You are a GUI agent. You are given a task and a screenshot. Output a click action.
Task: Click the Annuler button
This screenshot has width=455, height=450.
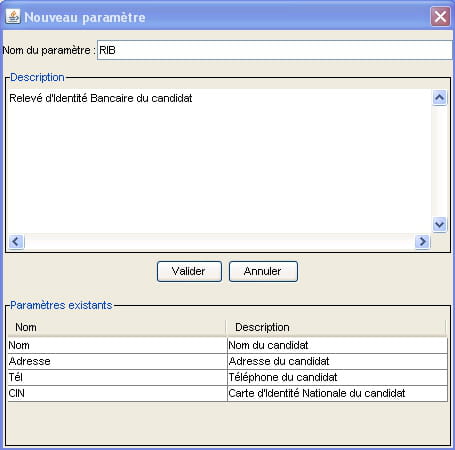pos(263,271)
